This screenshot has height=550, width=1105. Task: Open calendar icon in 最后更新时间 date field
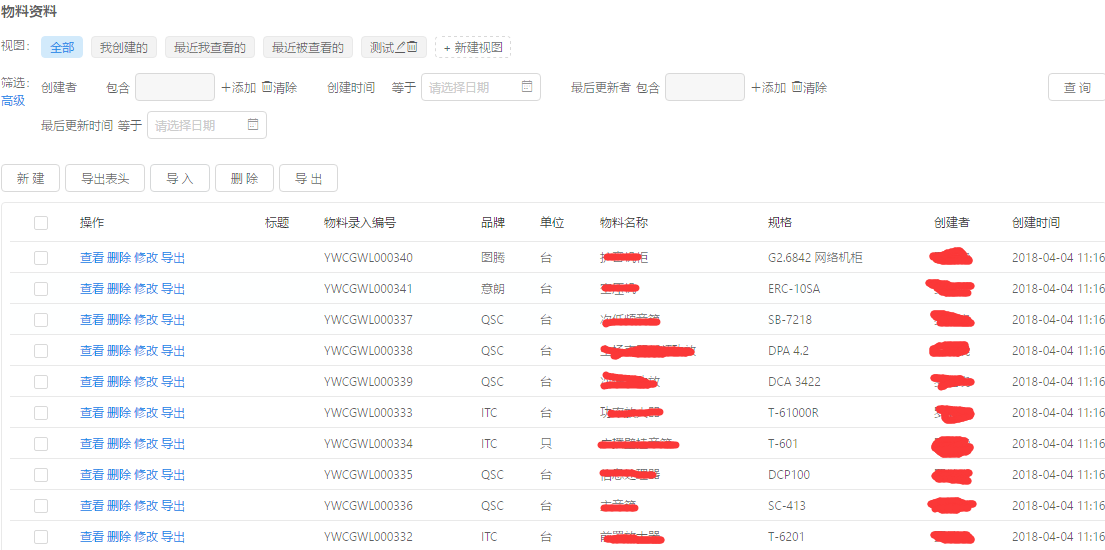point(253,125)
